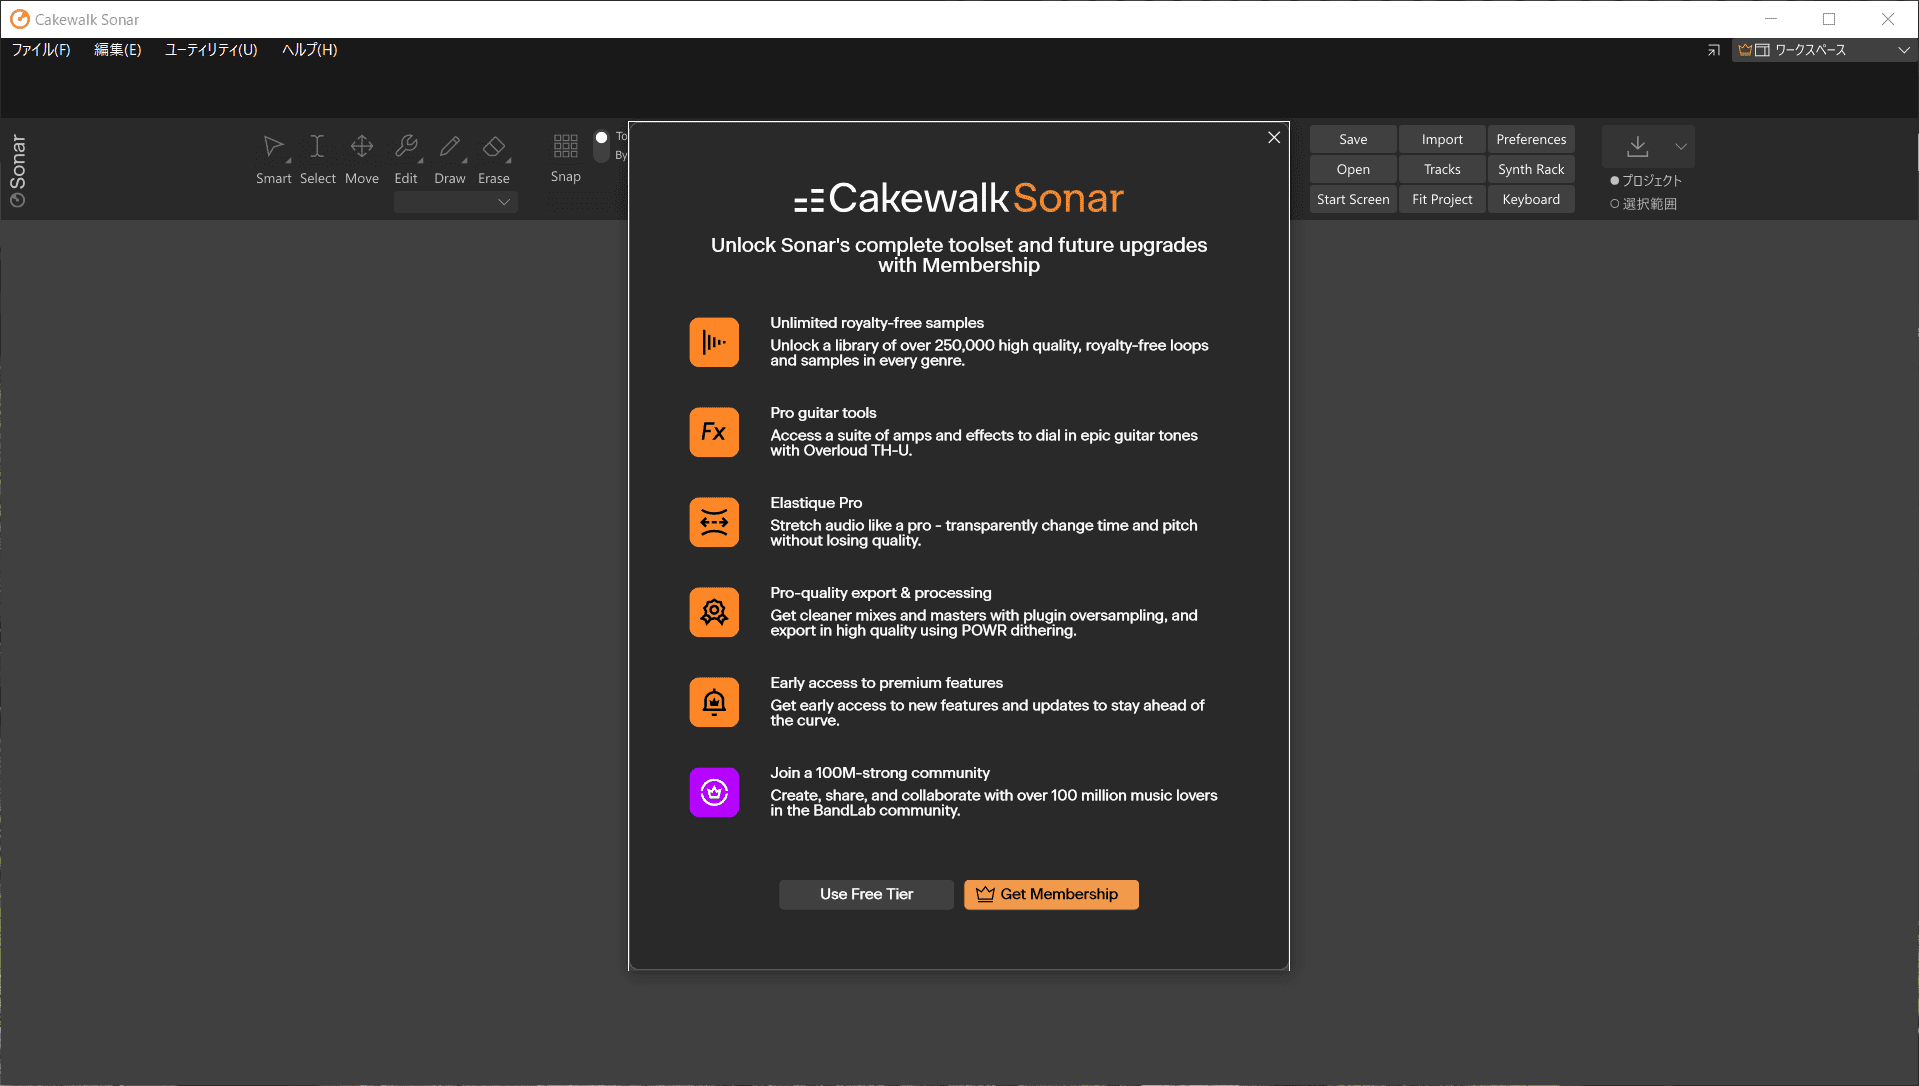This screenshot has width=1919, height=1086.
Task: Open the ワークスペース dropdown
Action: pos(1824,50)
